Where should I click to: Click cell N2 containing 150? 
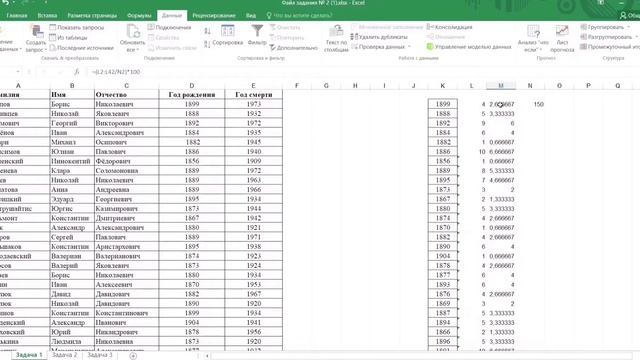tap(530, 104)
